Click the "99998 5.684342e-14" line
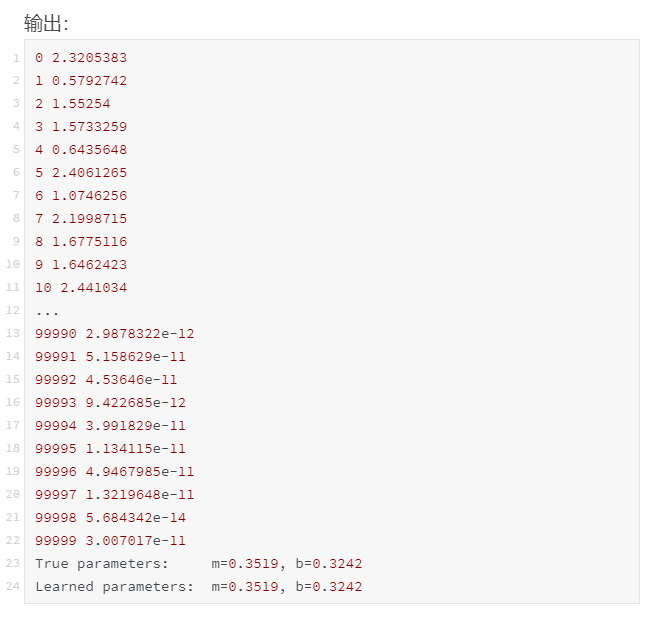The height and width of the screenshot is (619, 654). [x=110, y=518]
